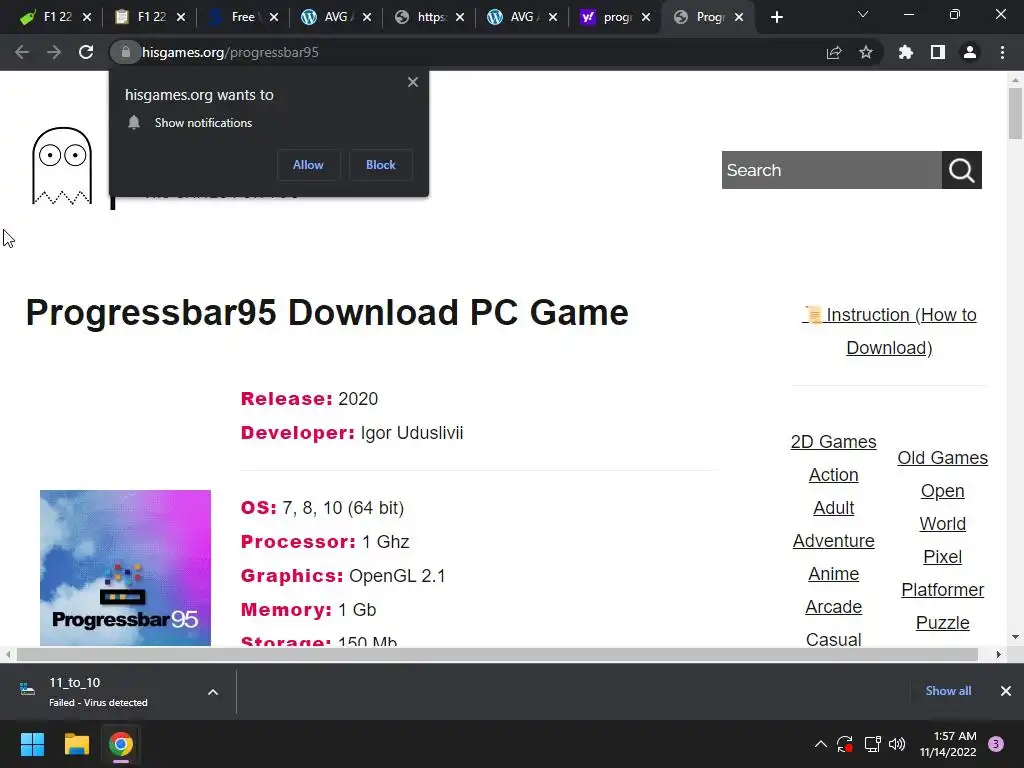Click the Progressbar95 cover thumbnail
Screen dimensions: 1024x768
tap(125, 568)
